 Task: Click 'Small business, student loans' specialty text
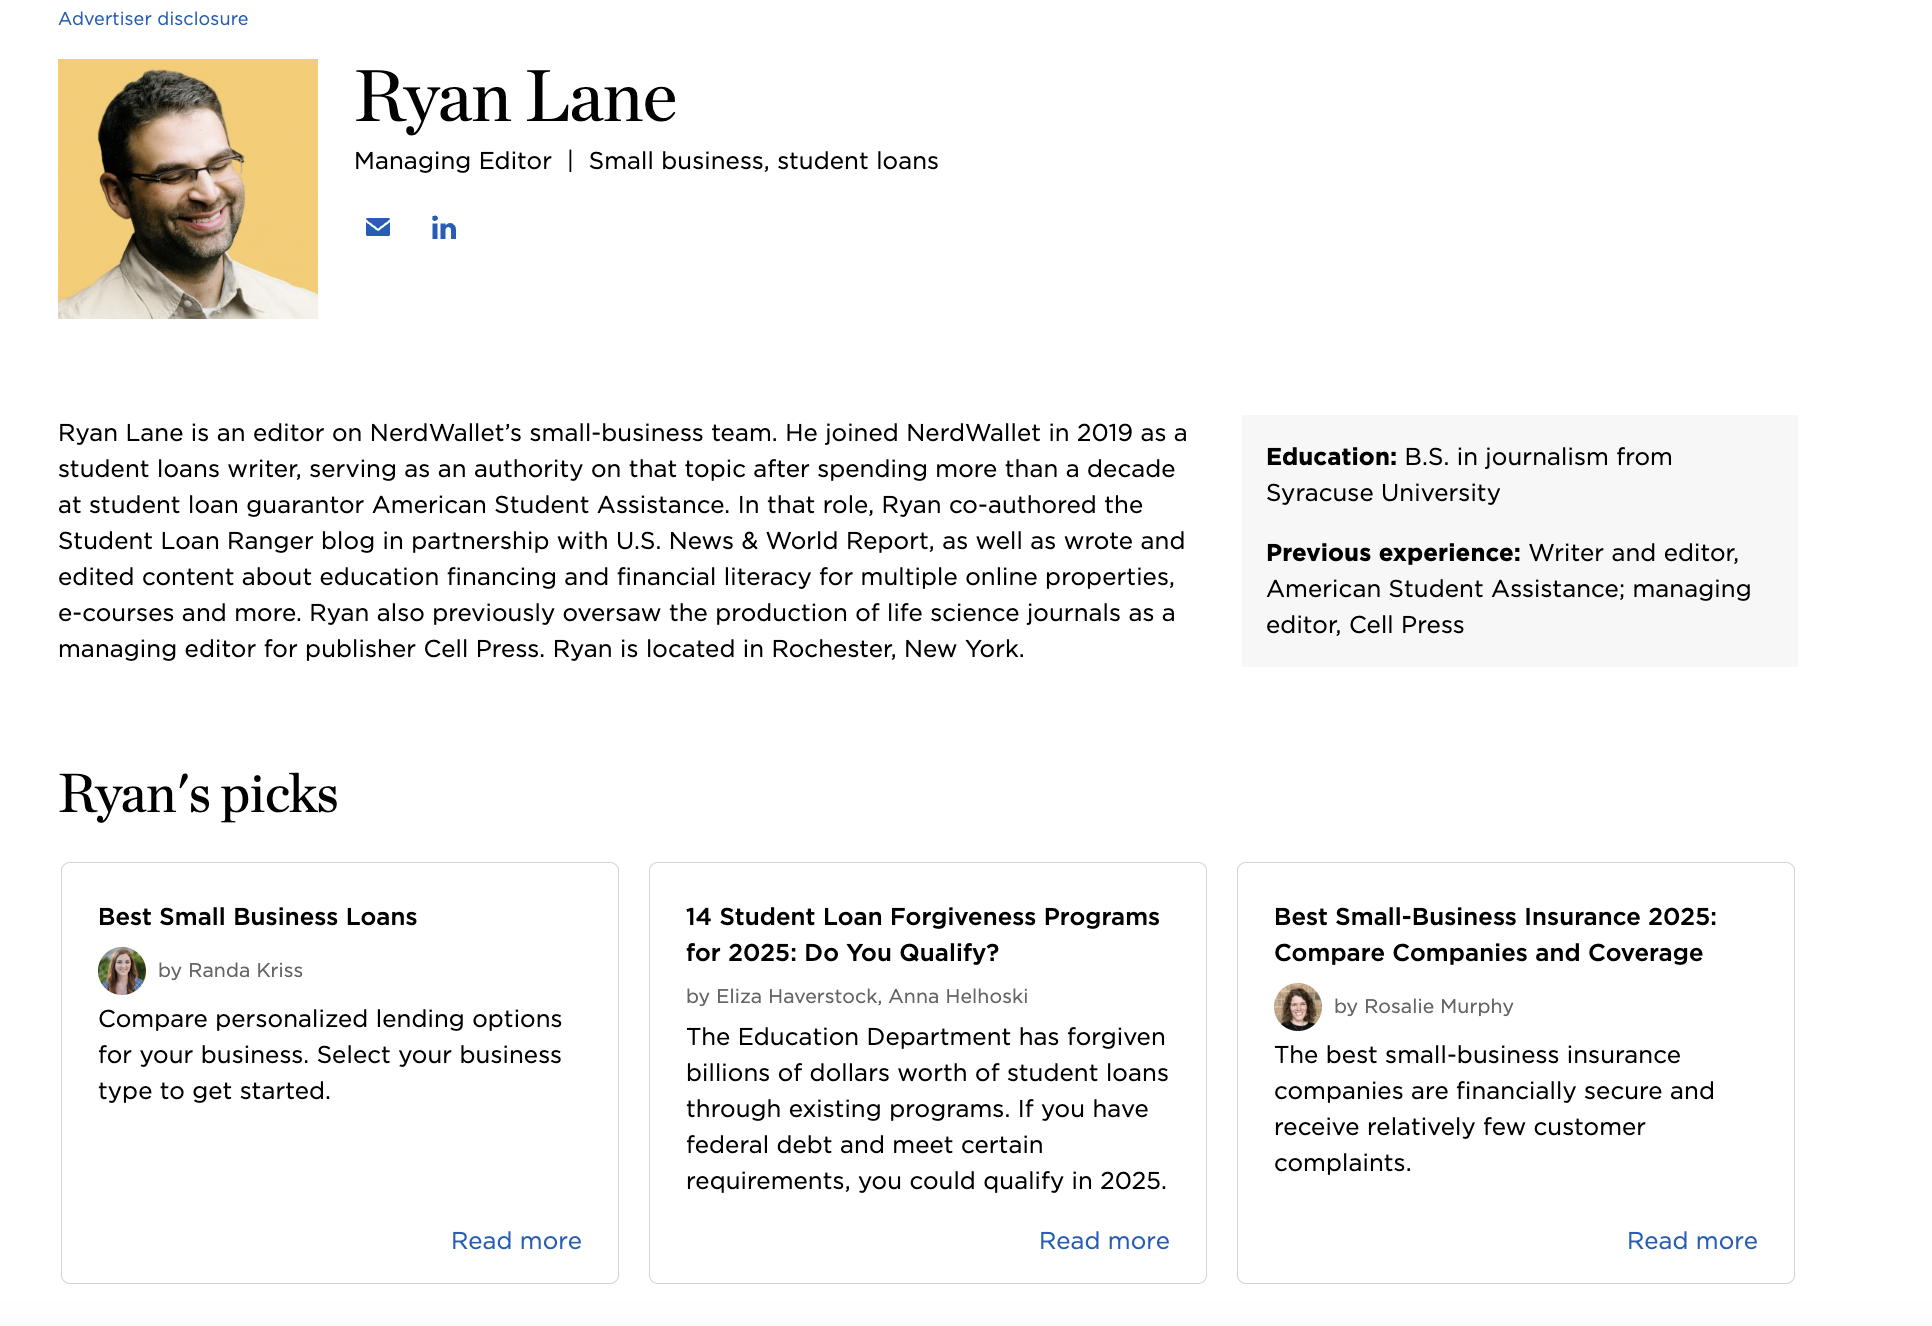(764, 161)
